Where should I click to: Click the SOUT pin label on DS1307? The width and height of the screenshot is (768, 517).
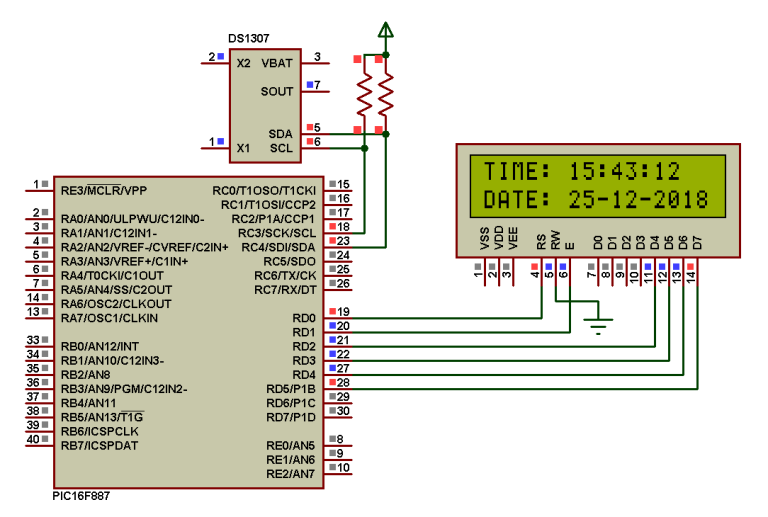277,92
